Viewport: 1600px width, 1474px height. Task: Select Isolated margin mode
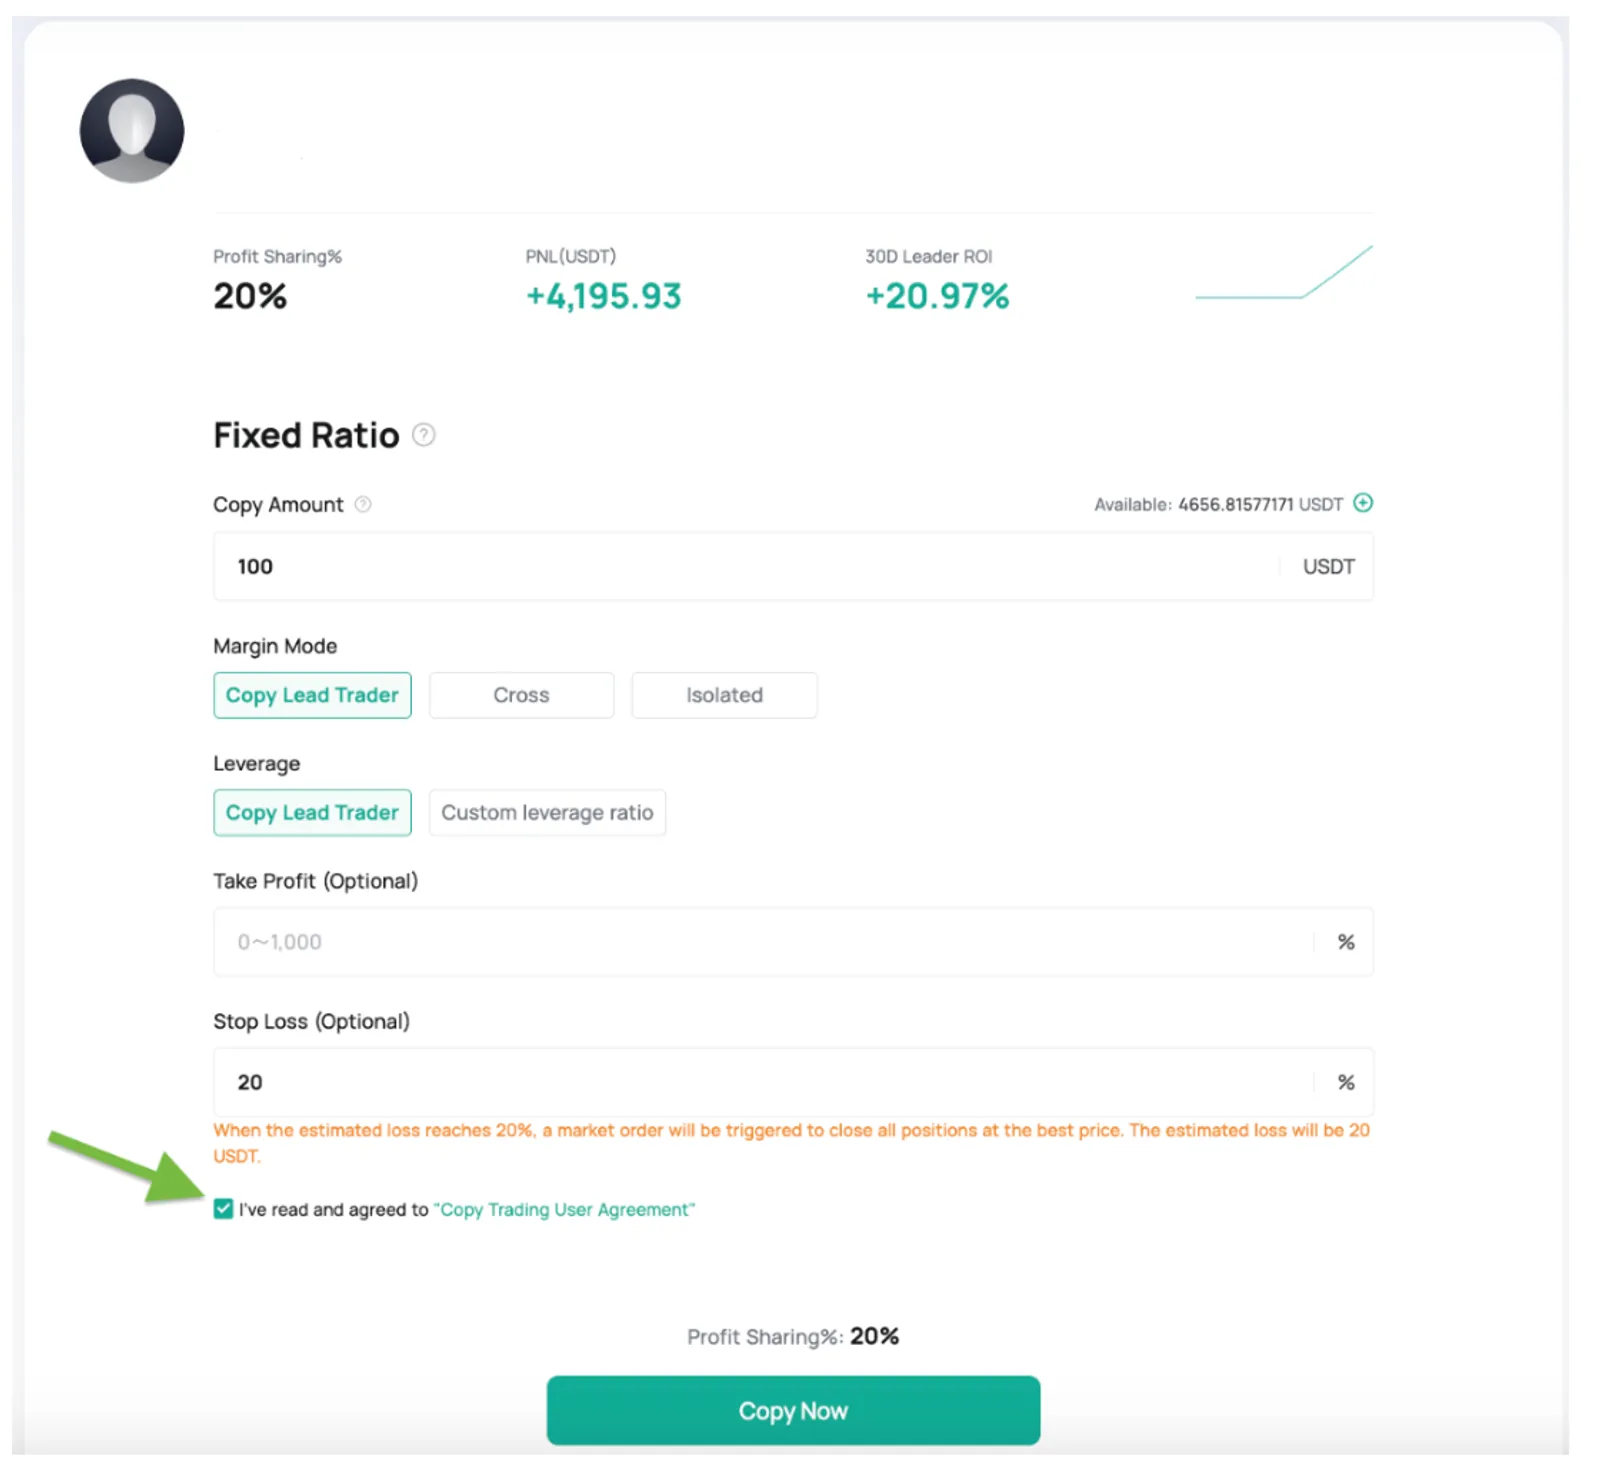724,695
